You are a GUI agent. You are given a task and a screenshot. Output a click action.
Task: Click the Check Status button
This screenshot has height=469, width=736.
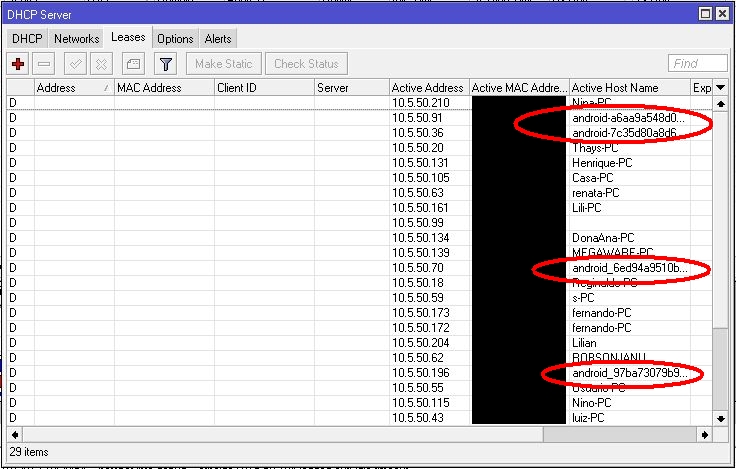point(306,64)
